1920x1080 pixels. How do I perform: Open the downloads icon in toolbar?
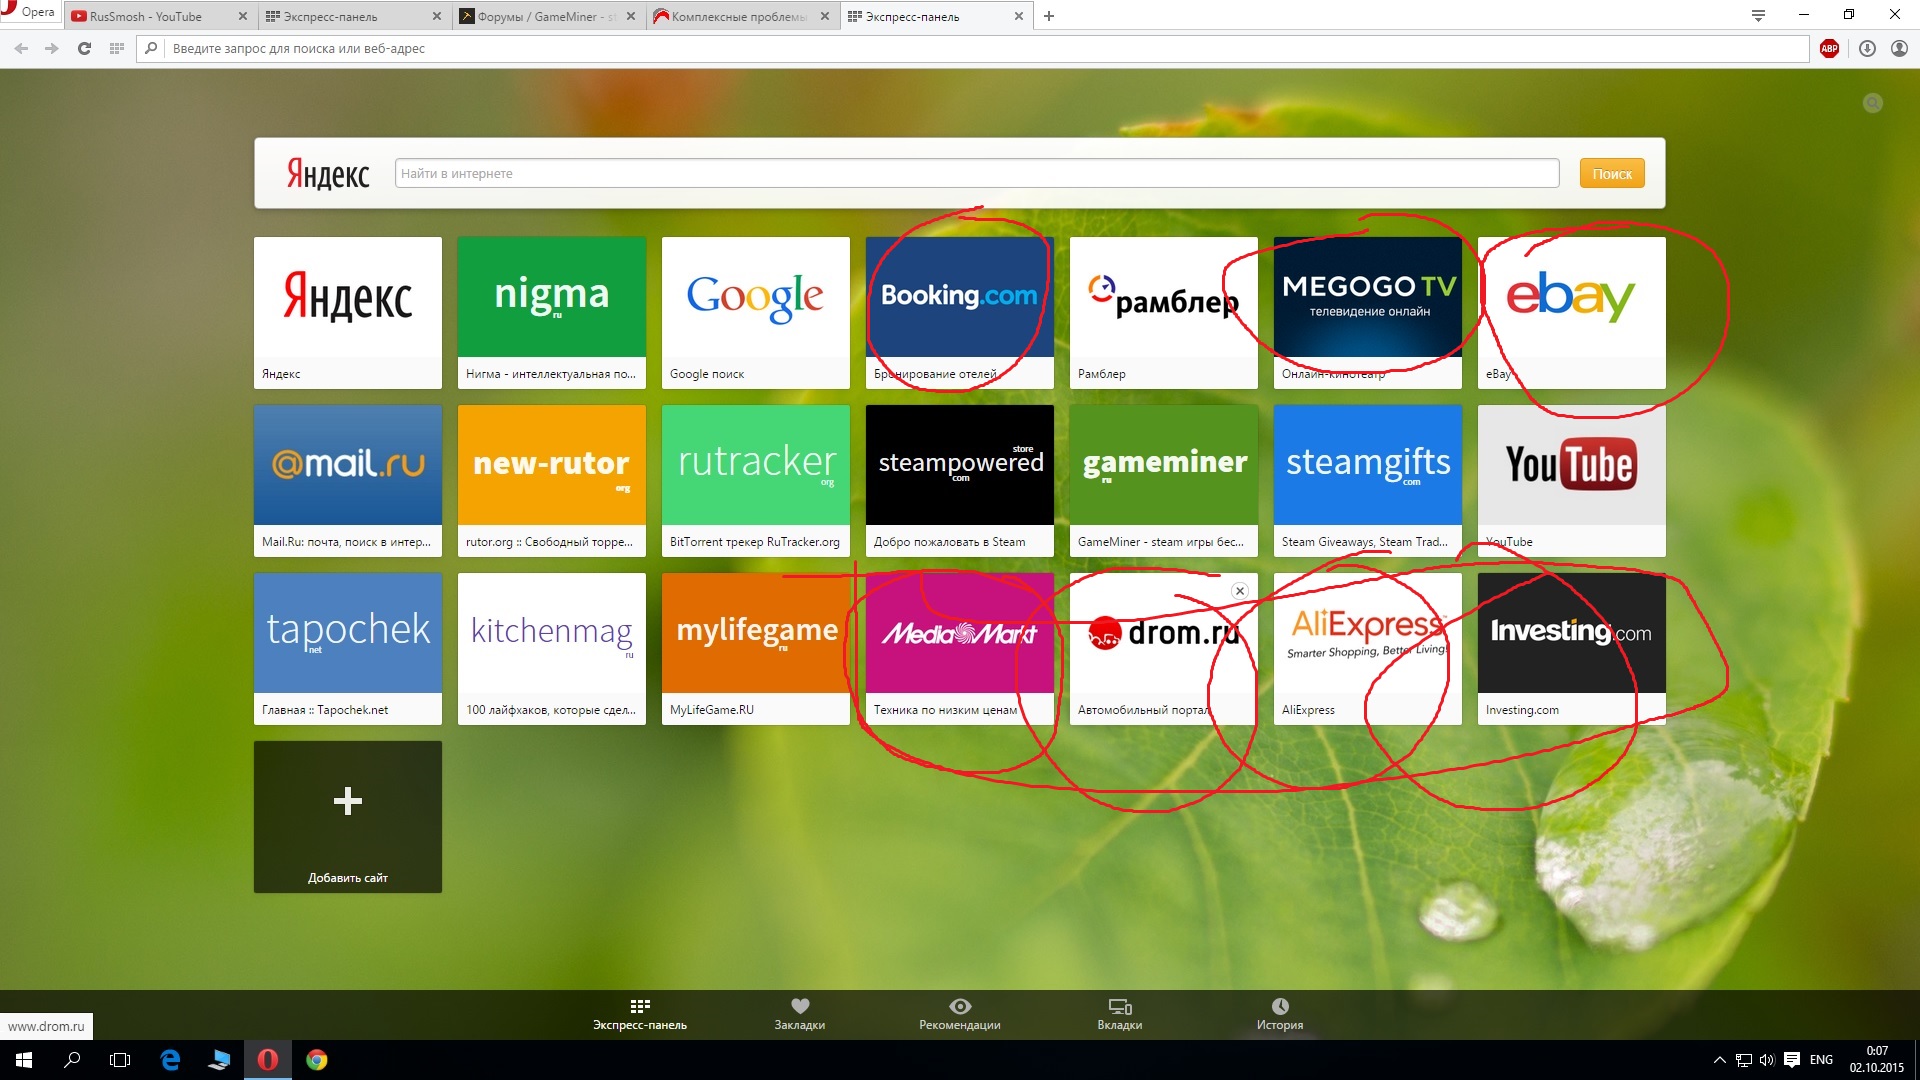[1867, 48]
